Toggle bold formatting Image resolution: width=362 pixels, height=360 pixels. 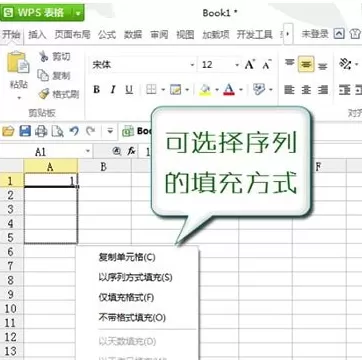tap(96, 89)
